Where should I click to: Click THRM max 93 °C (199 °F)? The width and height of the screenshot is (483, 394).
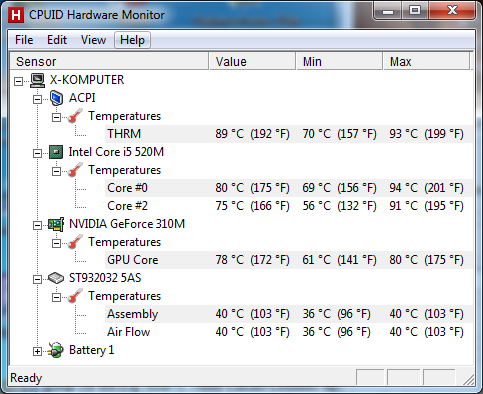(426, 134)
